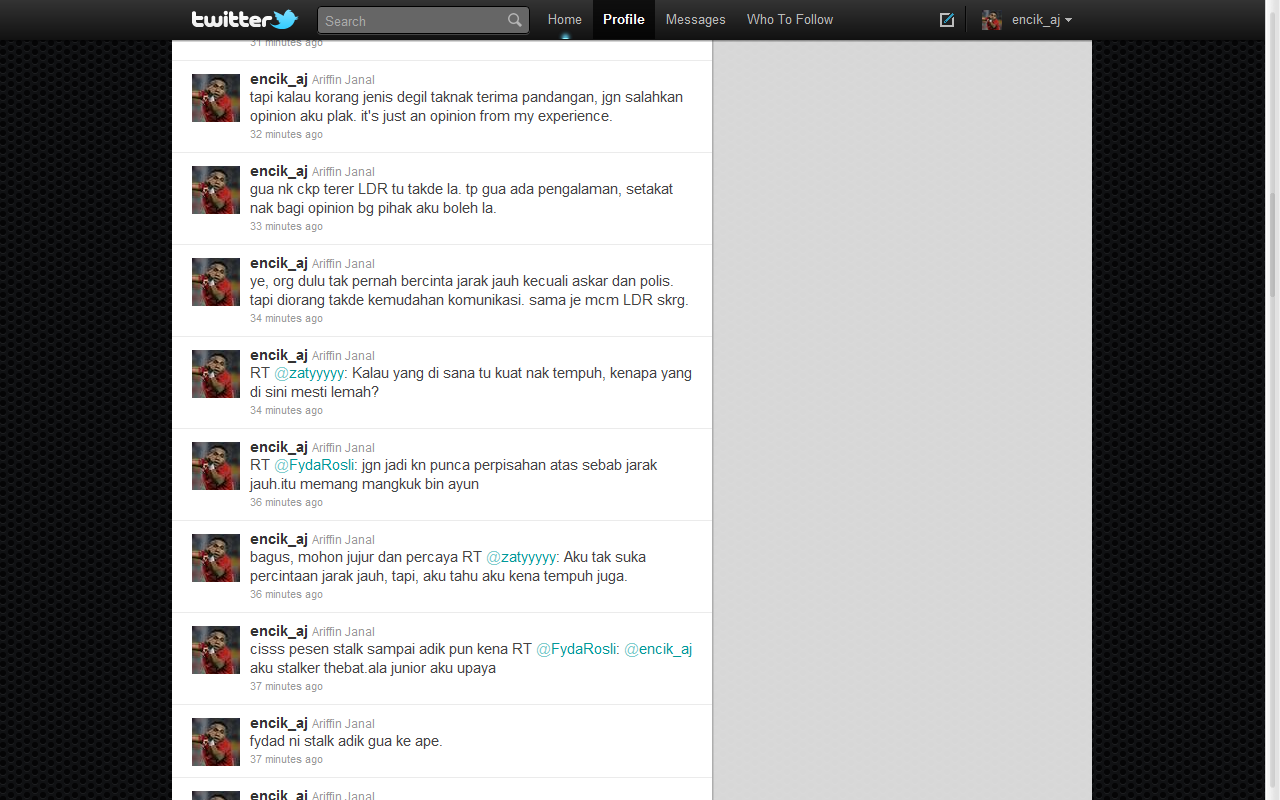Click encik_aj username on 'ye, org dulu' tweet
This screenshot has width=1280, height=800.
[278, 263]
